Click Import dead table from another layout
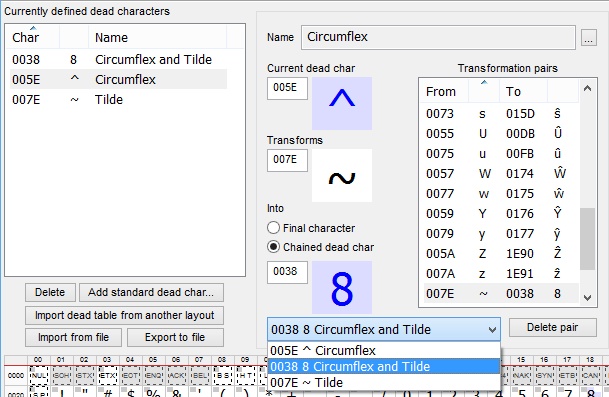 click(x=124, y=315)
